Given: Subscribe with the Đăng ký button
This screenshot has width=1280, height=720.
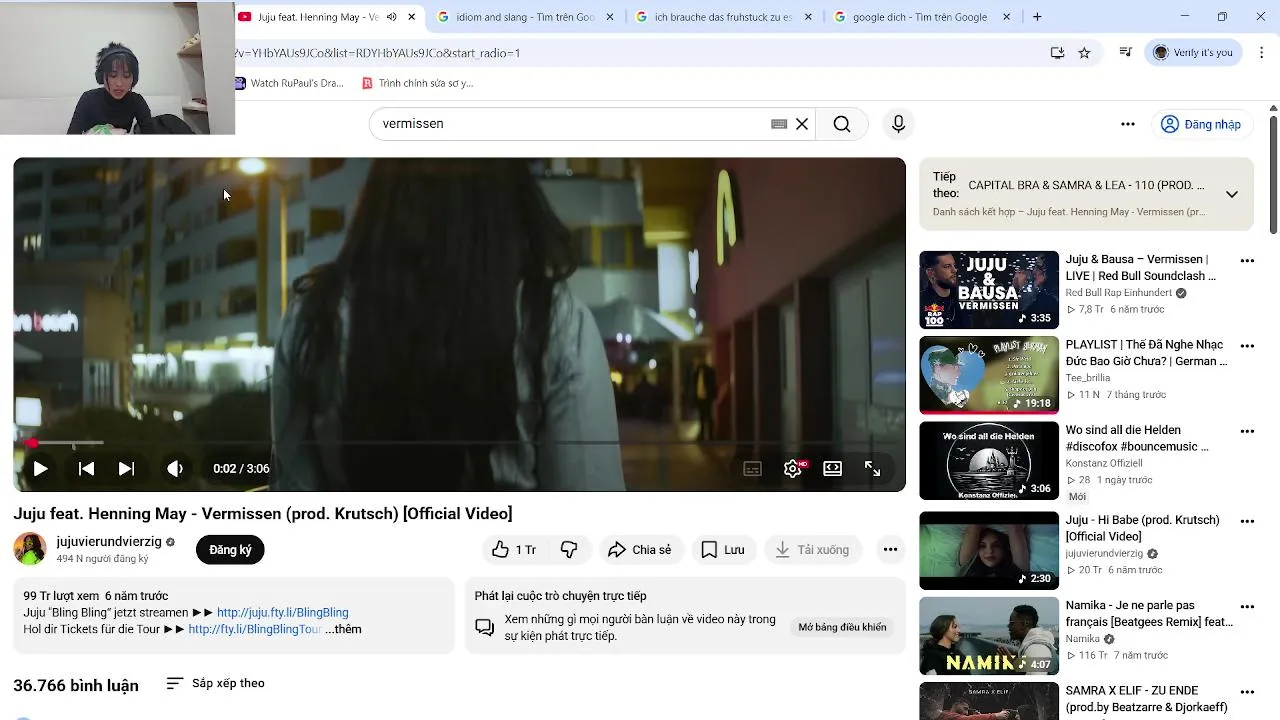Looking at the screenshot, I should (x=230, y=550).
